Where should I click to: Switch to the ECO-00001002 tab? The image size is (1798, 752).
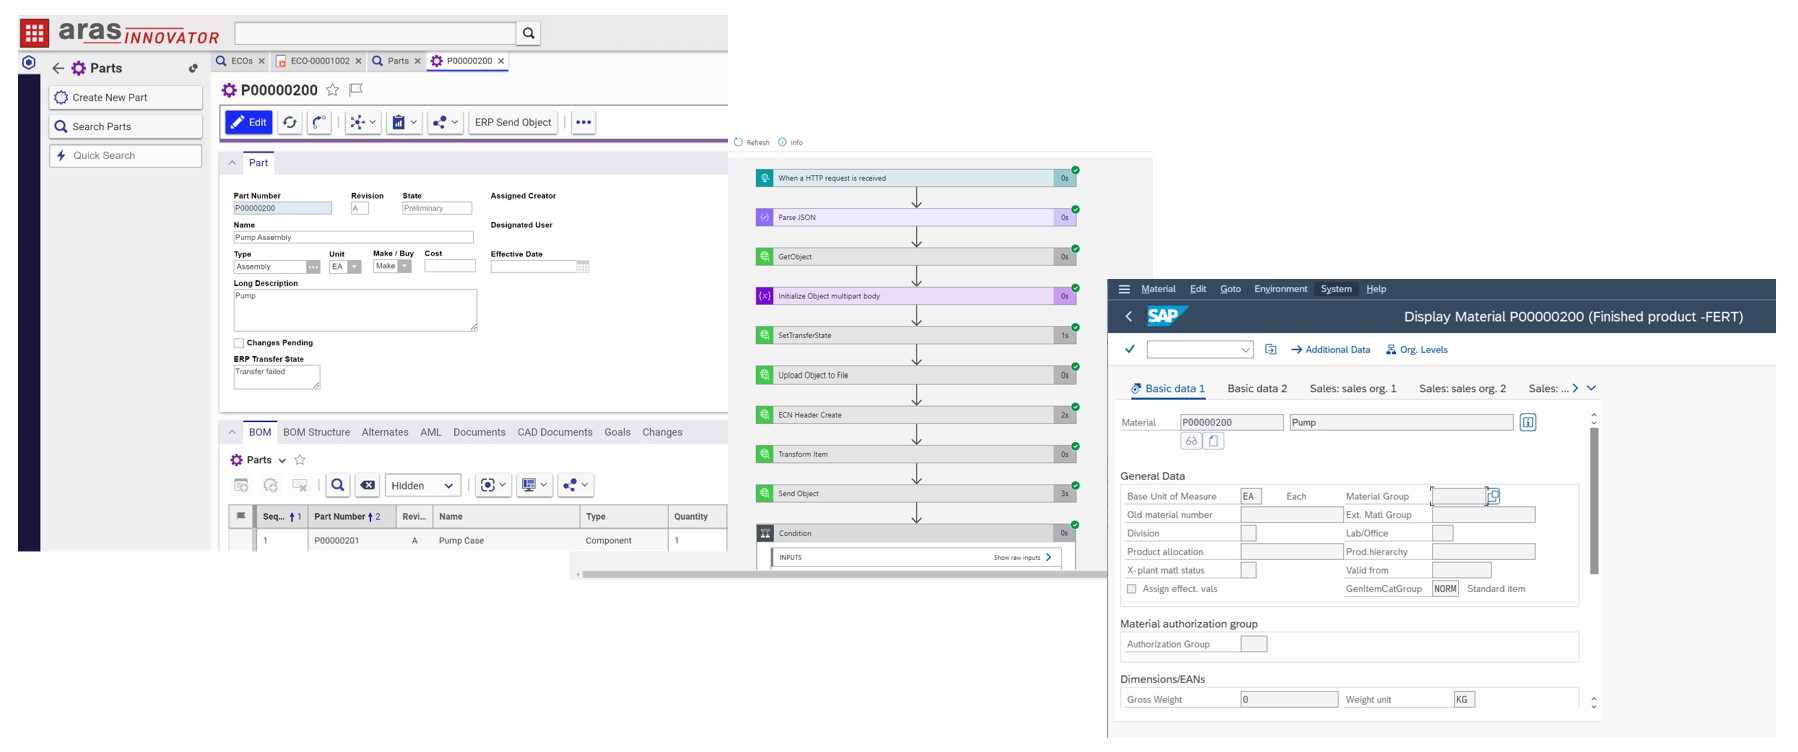[x=320, y=61]
